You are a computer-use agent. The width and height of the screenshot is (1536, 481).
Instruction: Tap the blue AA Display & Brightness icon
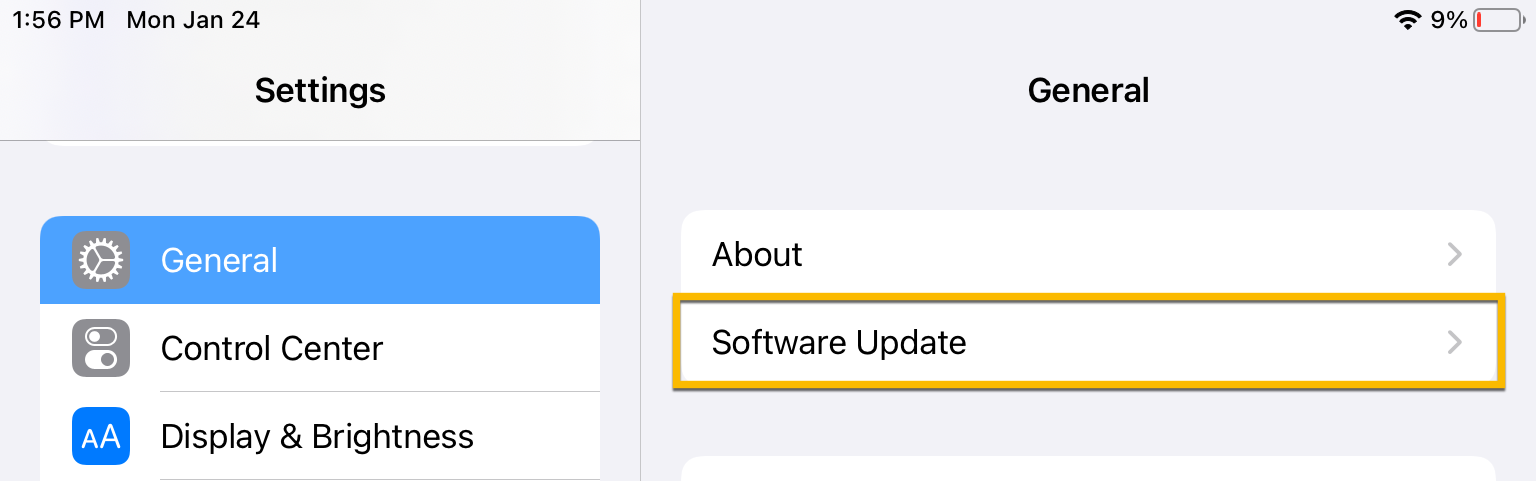(x=101, y=436)
